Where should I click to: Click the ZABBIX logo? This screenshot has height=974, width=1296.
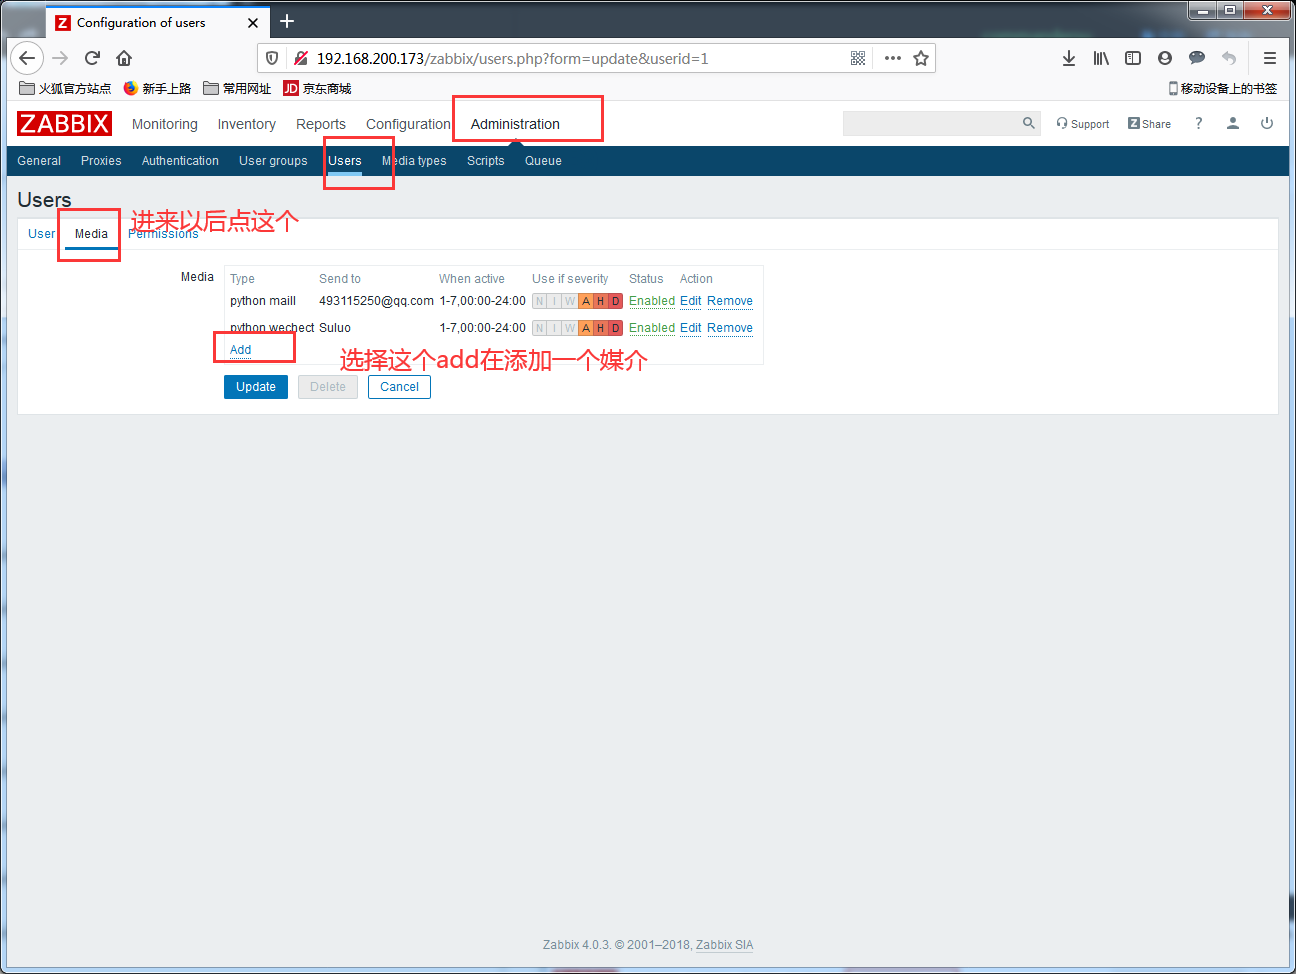coord(64,123)
